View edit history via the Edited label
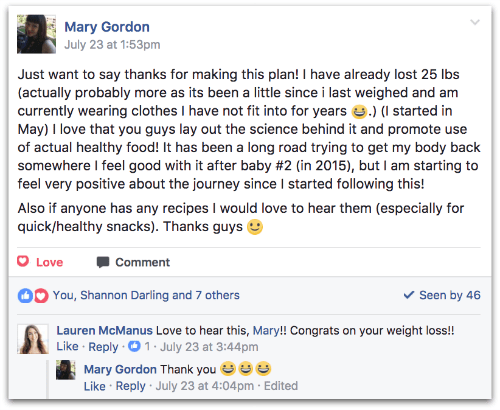The height and width of the screenshot is (410, 500). (x=281, y=386)
